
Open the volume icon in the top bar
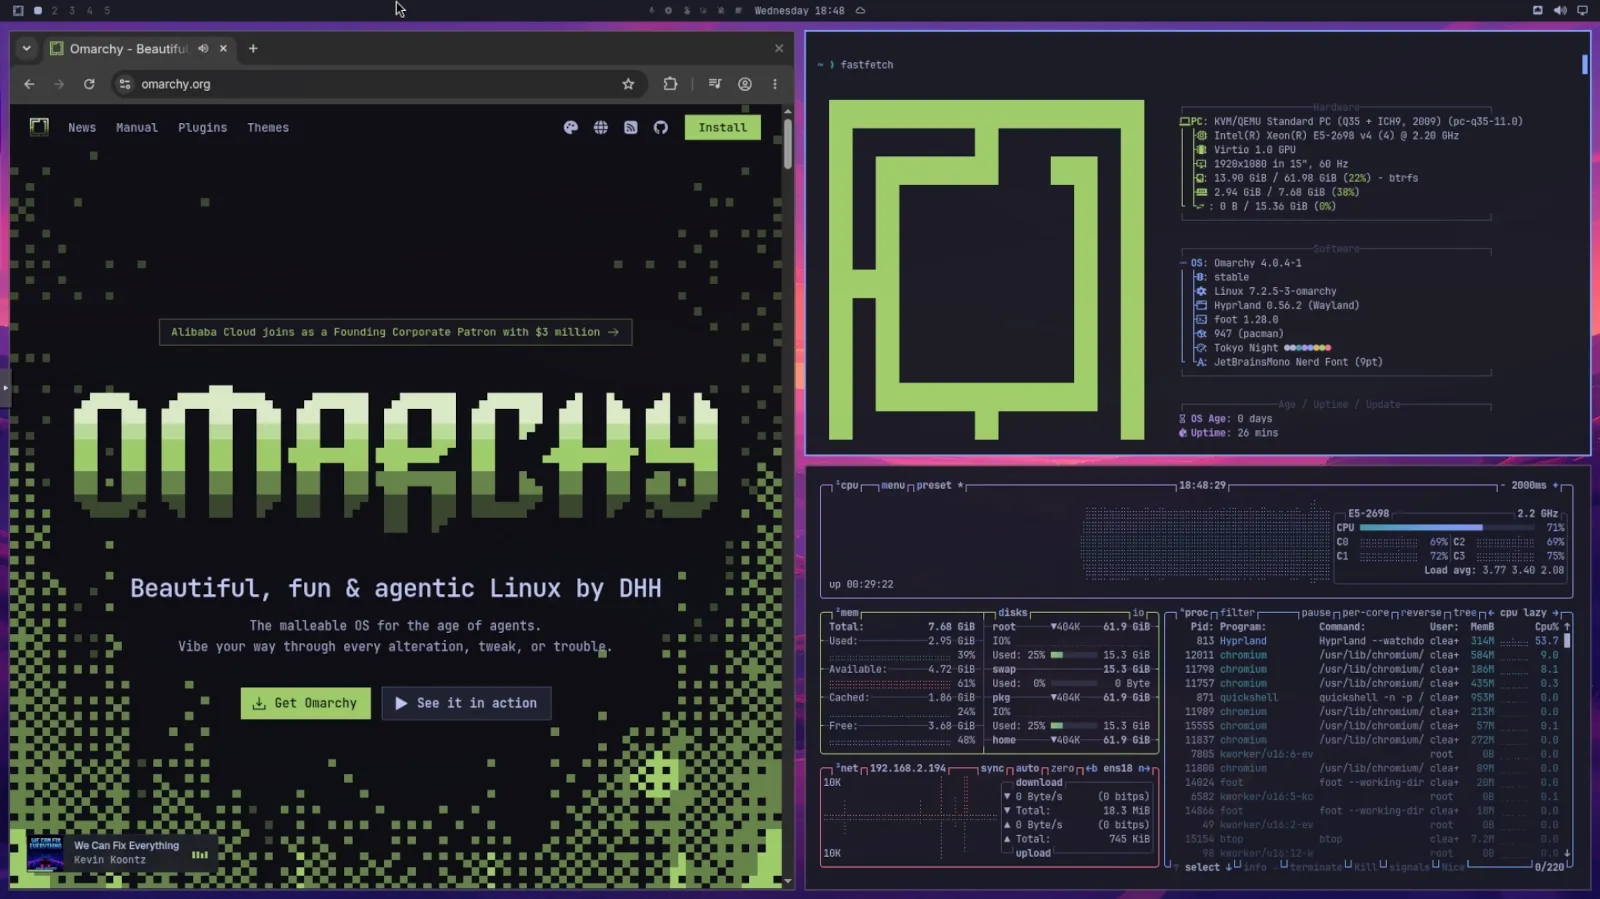pos(1560,10)
